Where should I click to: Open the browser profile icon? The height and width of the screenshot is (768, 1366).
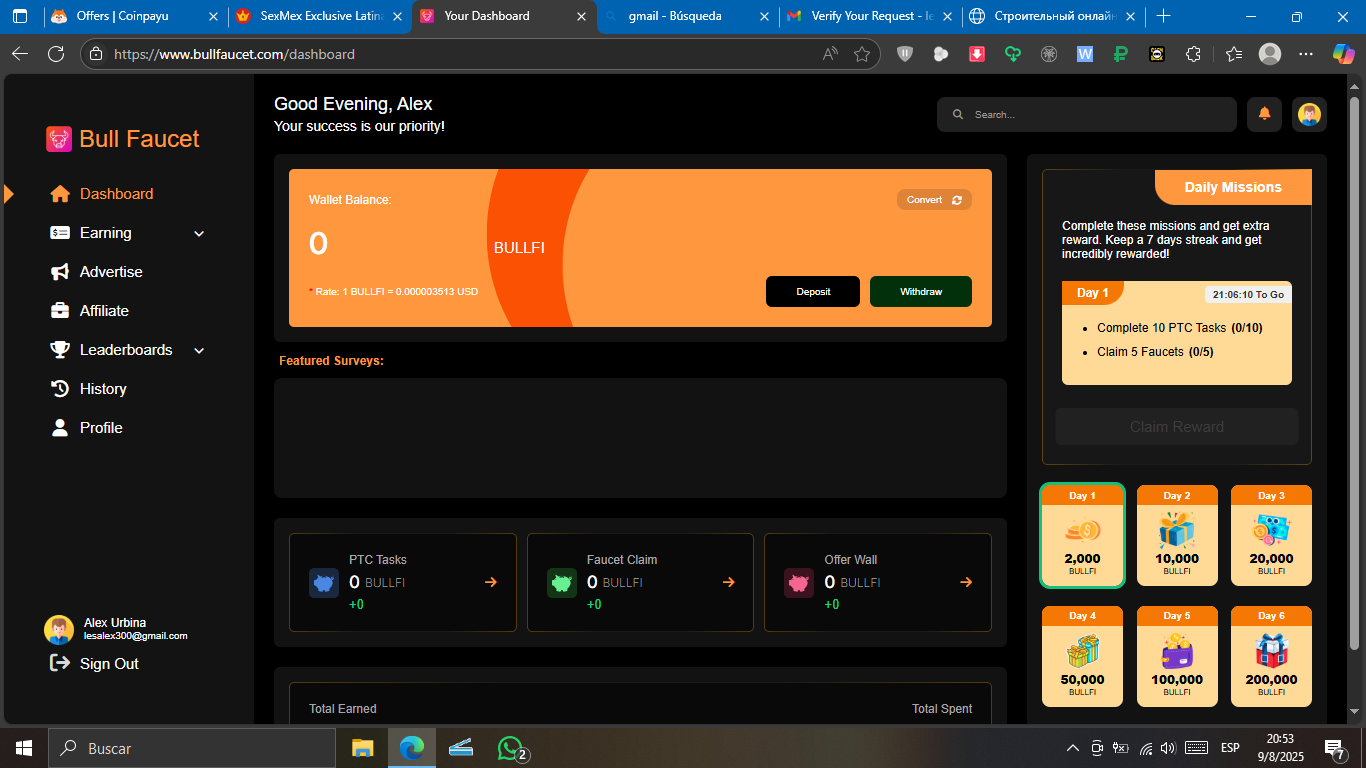pos(1270,54)
